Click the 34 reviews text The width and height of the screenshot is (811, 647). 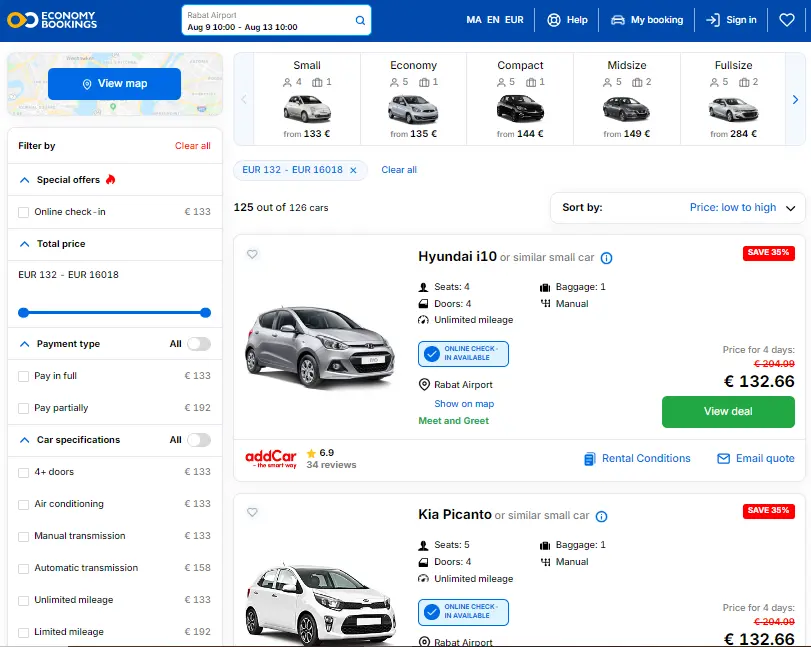[x=331, y=464]
